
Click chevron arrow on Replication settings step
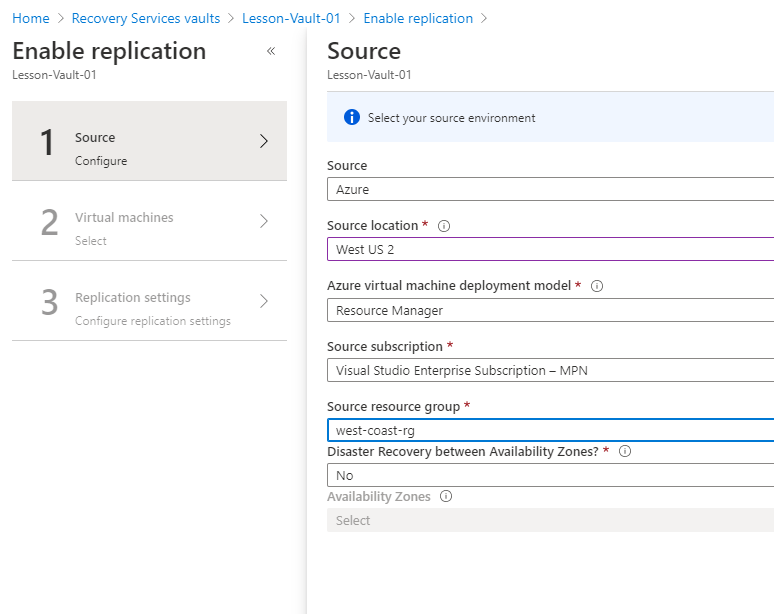264,301
